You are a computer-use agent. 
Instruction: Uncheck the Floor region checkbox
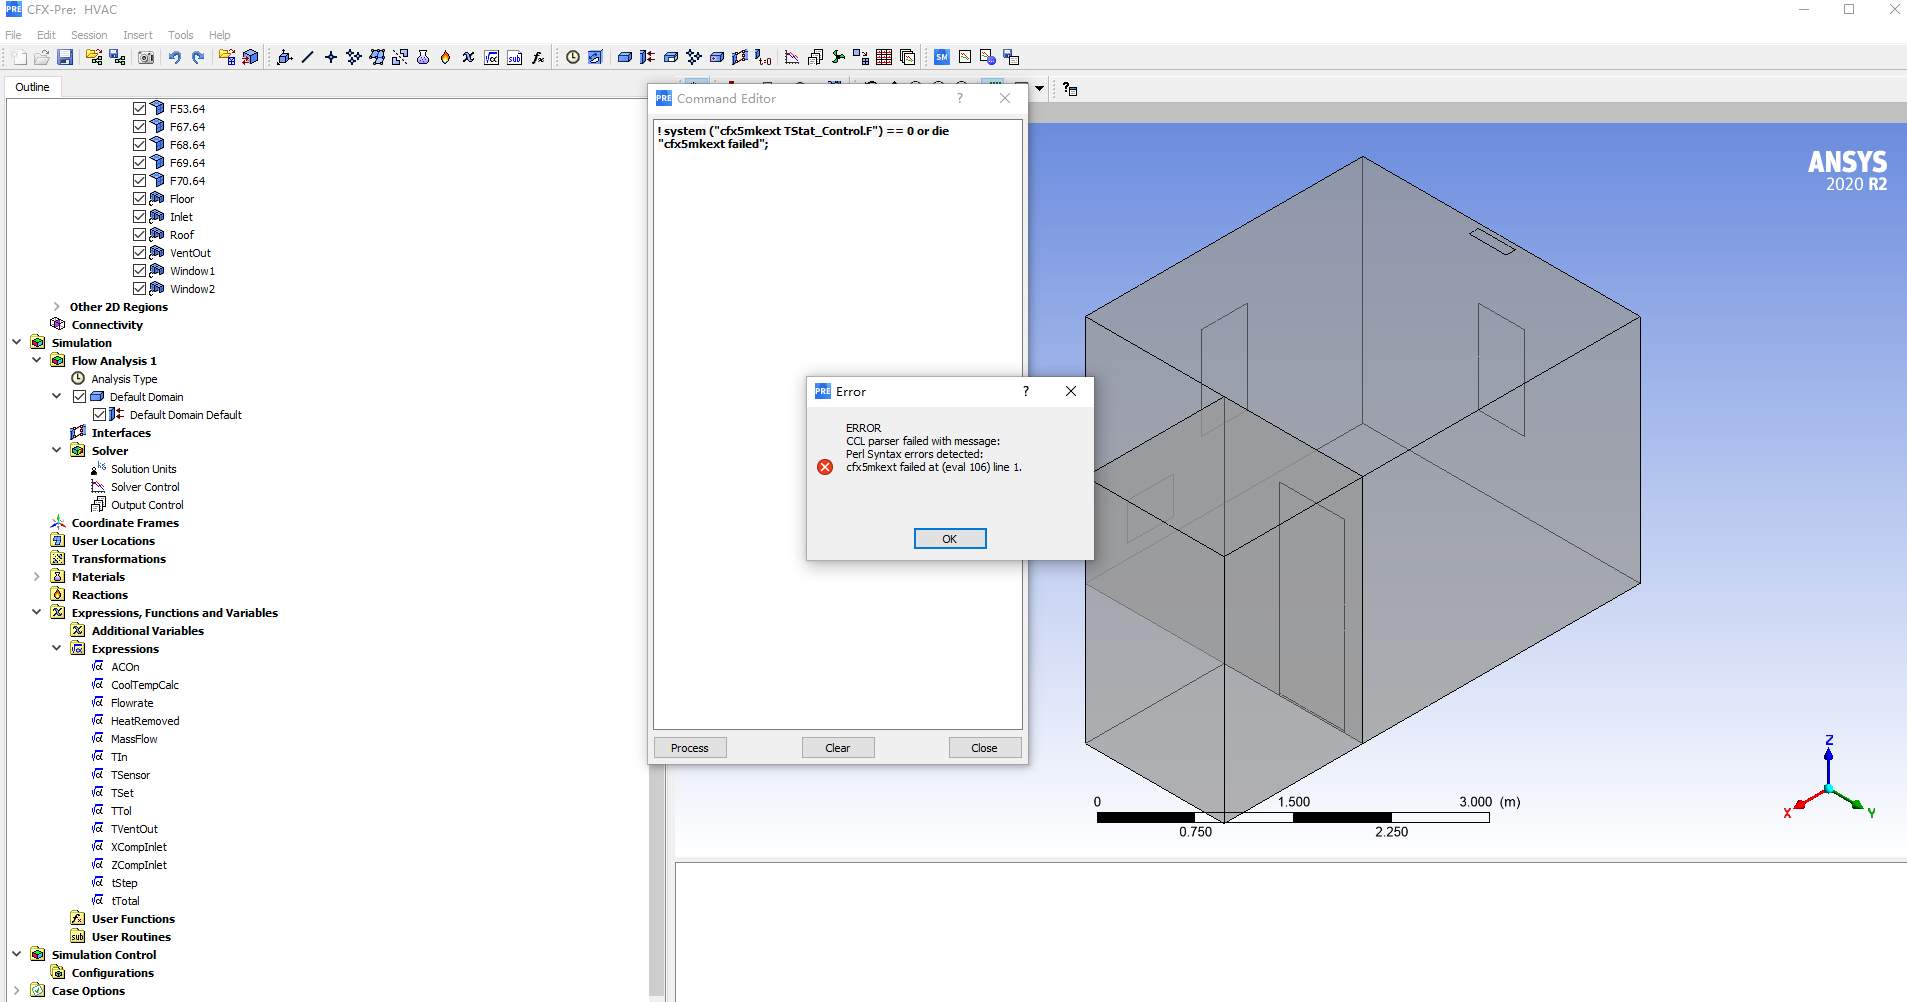(x=140, y=199)
